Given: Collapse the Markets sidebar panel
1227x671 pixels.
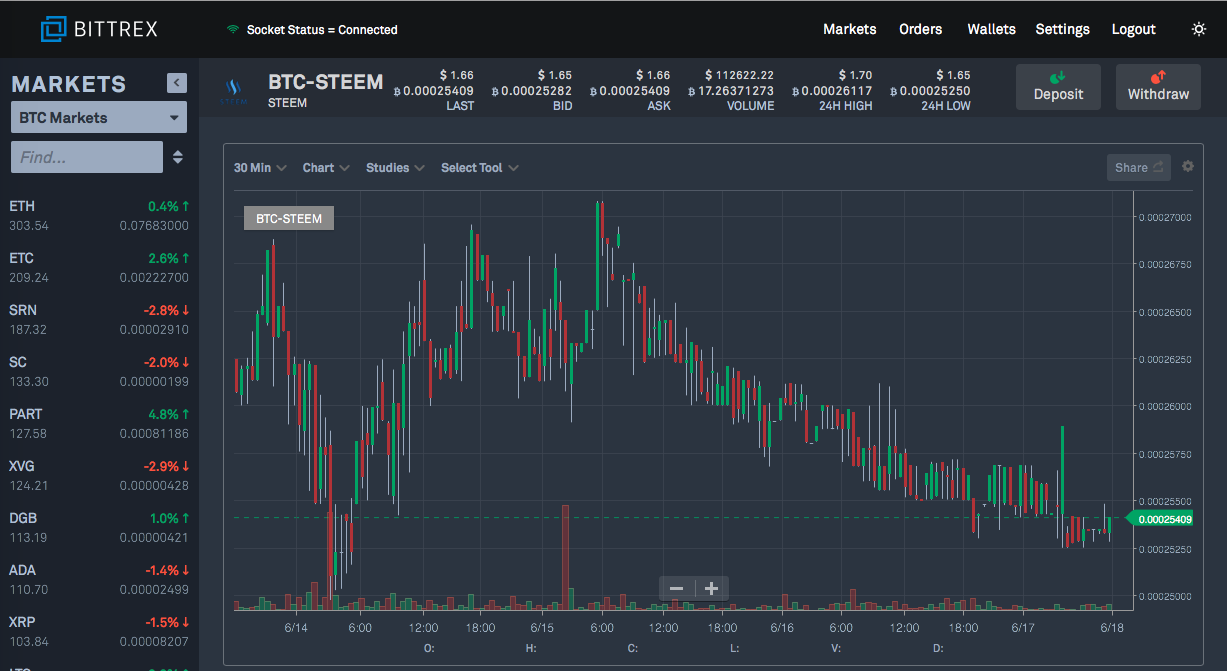Looking at the screenshot, I should (177, 83).
